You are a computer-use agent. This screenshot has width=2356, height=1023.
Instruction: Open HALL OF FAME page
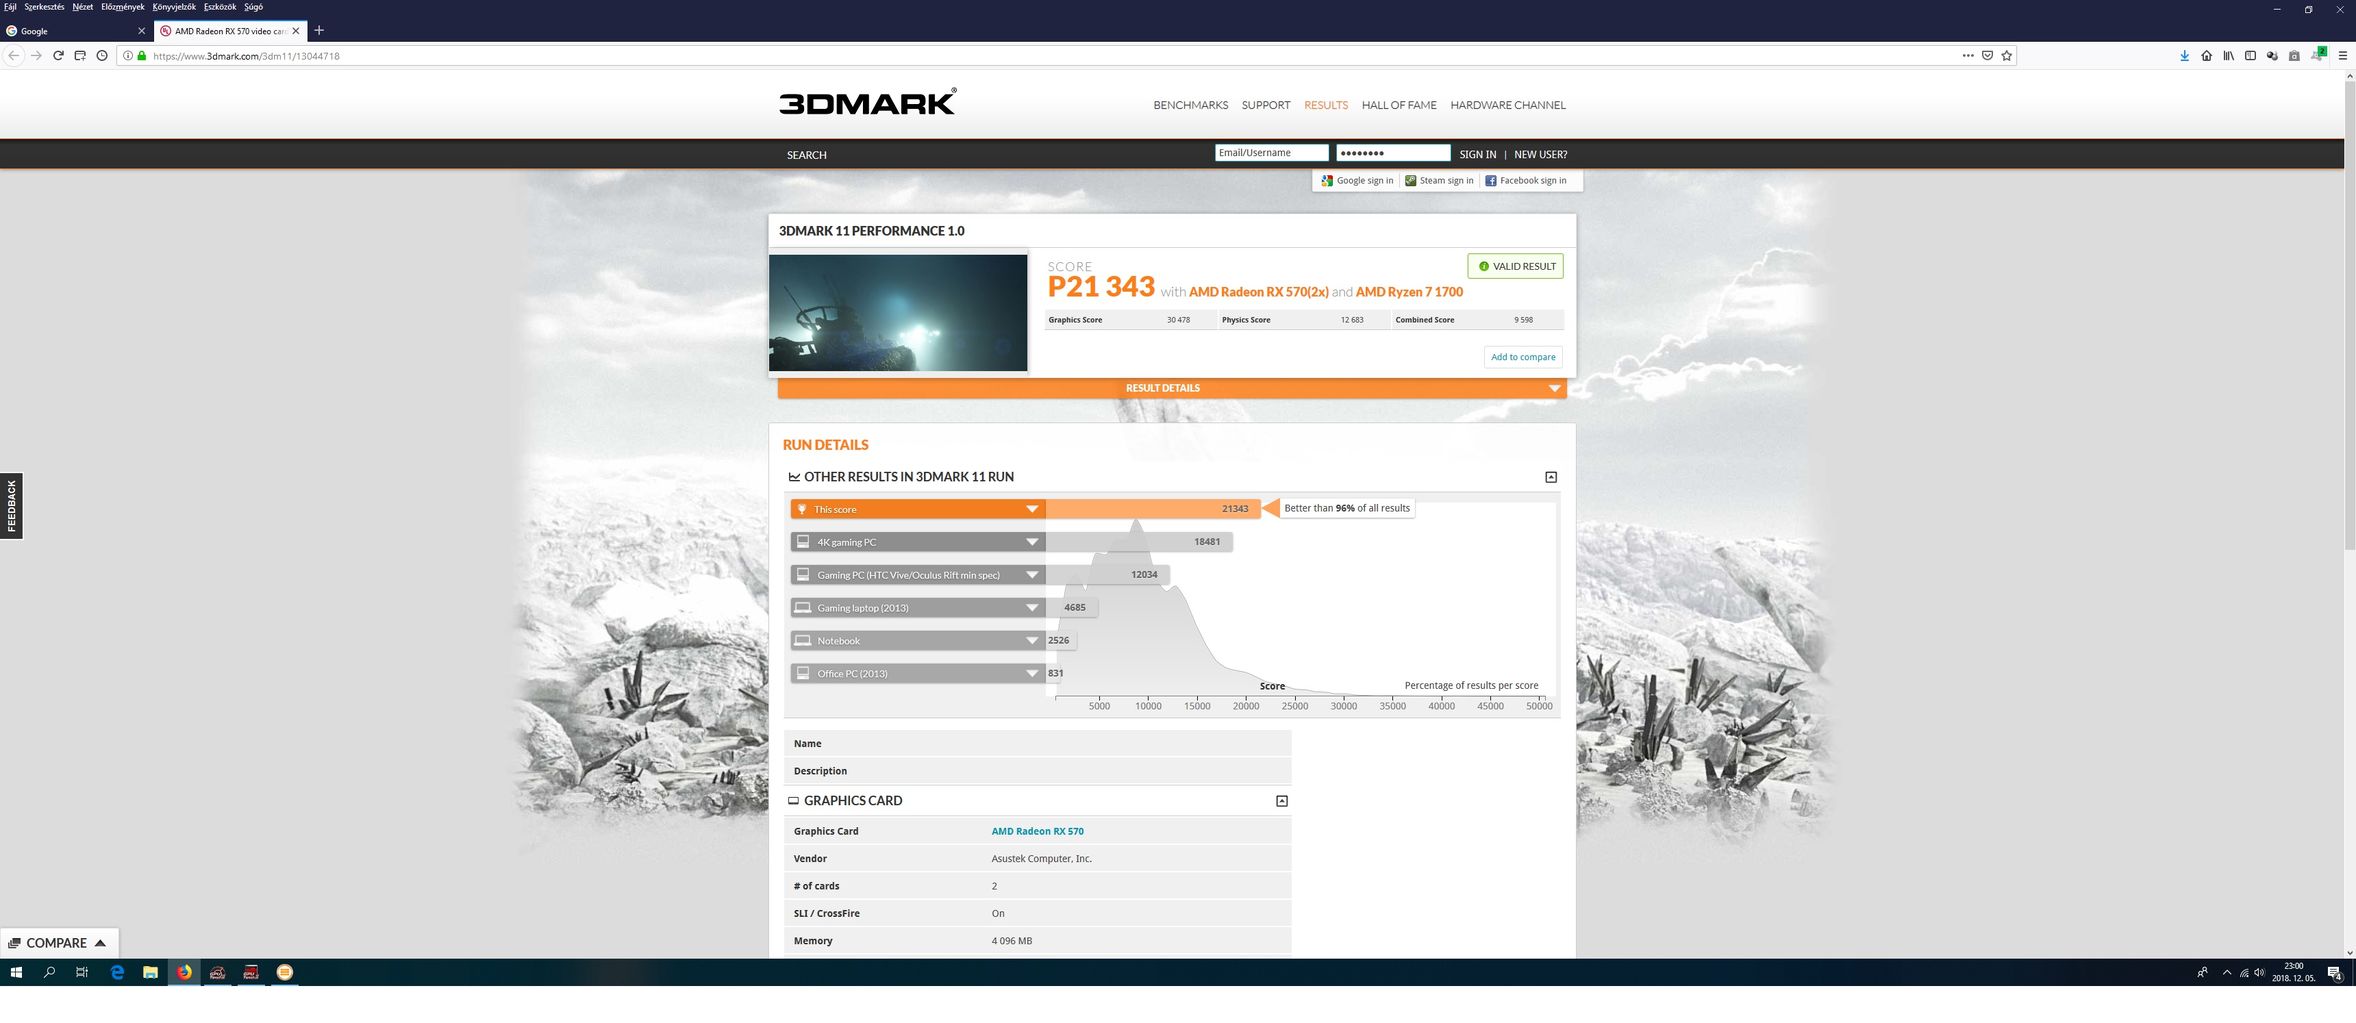(x=1398, y=105)
